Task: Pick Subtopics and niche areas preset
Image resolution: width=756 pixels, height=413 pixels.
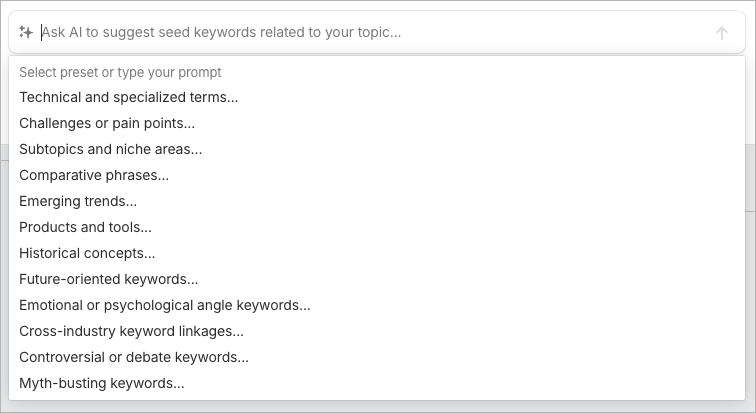Action: click(111, 149)
